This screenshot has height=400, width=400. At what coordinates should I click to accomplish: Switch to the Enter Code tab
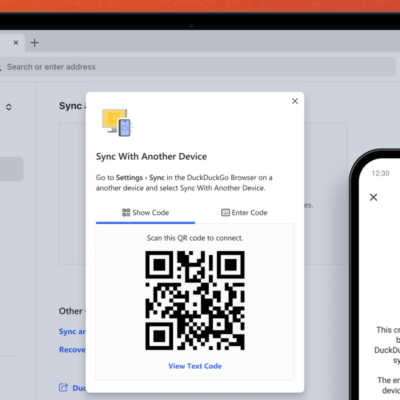pos(244,213)
